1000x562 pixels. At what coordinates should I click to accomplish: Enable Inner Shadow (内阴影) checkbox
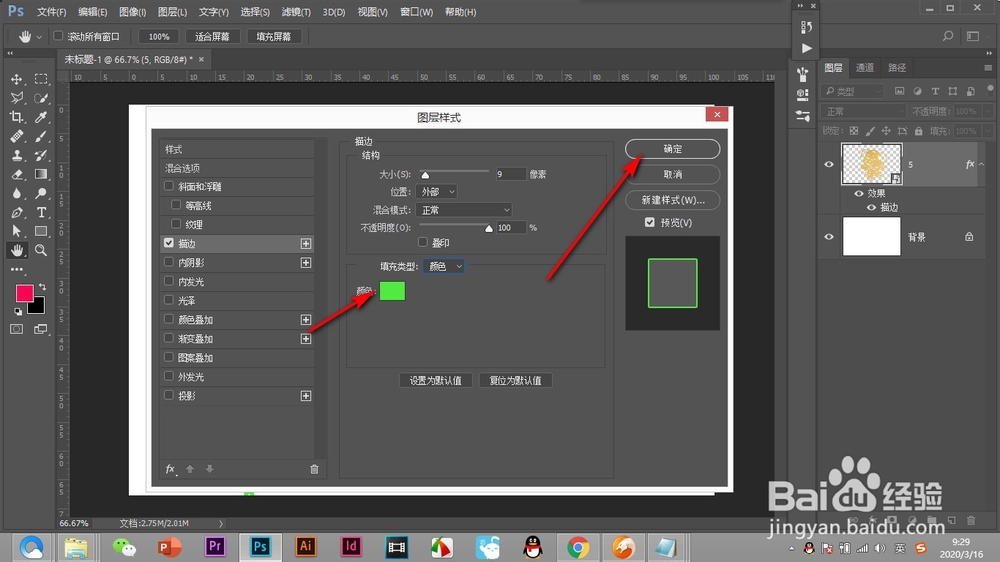(x=168, y=262)
